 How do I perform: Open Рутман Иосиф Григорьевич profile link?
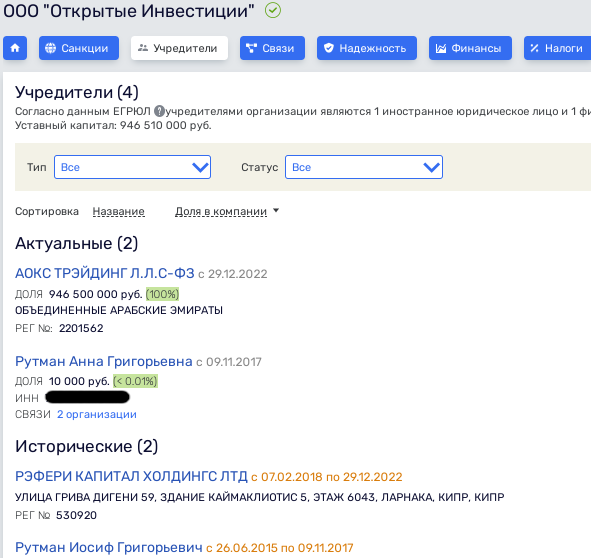pos(109,547)
